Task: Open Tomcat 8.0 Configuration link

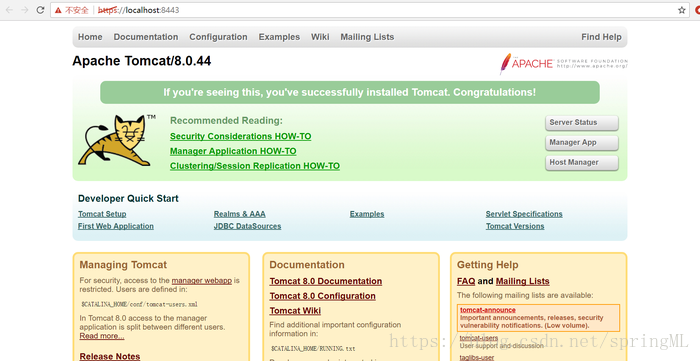Action: tap(322, 296)
